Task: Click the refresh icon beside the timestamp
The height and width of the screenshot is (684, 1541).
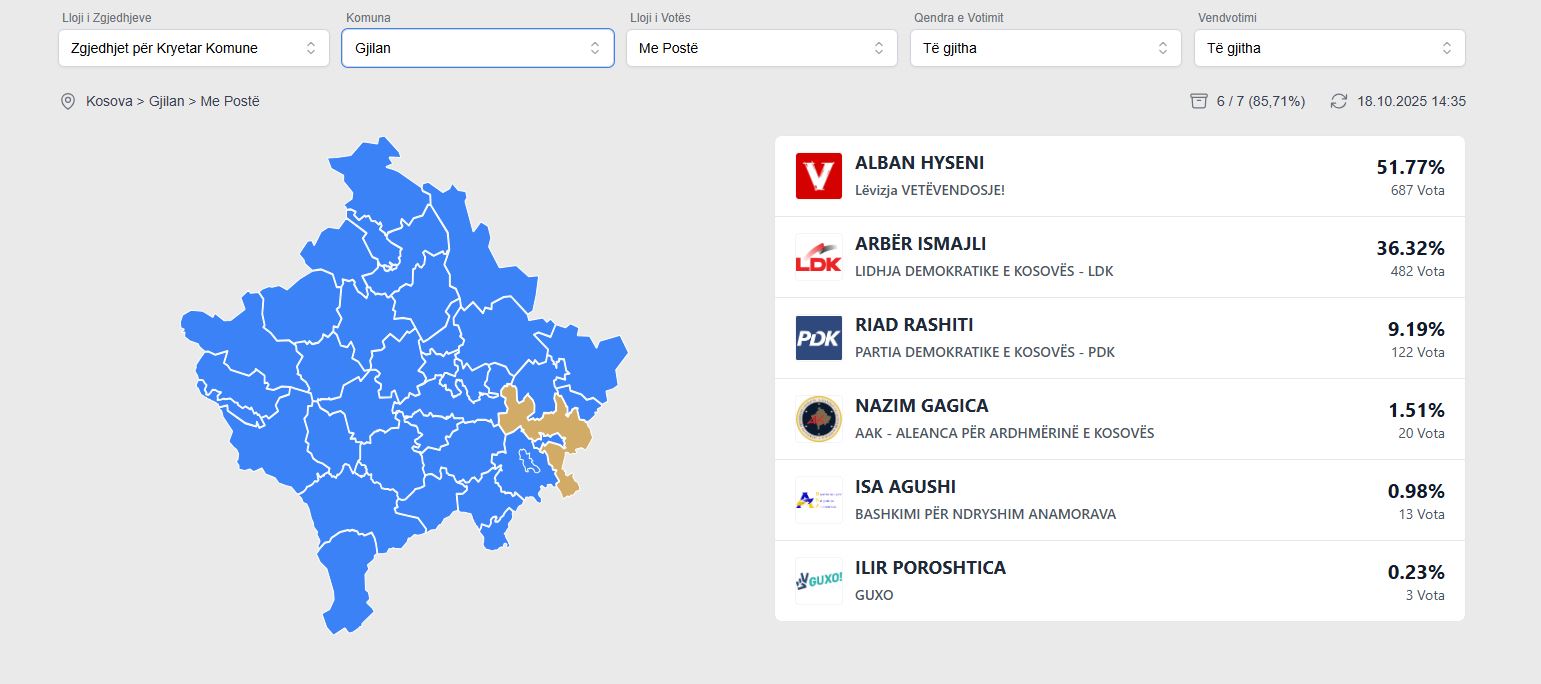Action: point(1339,101)
